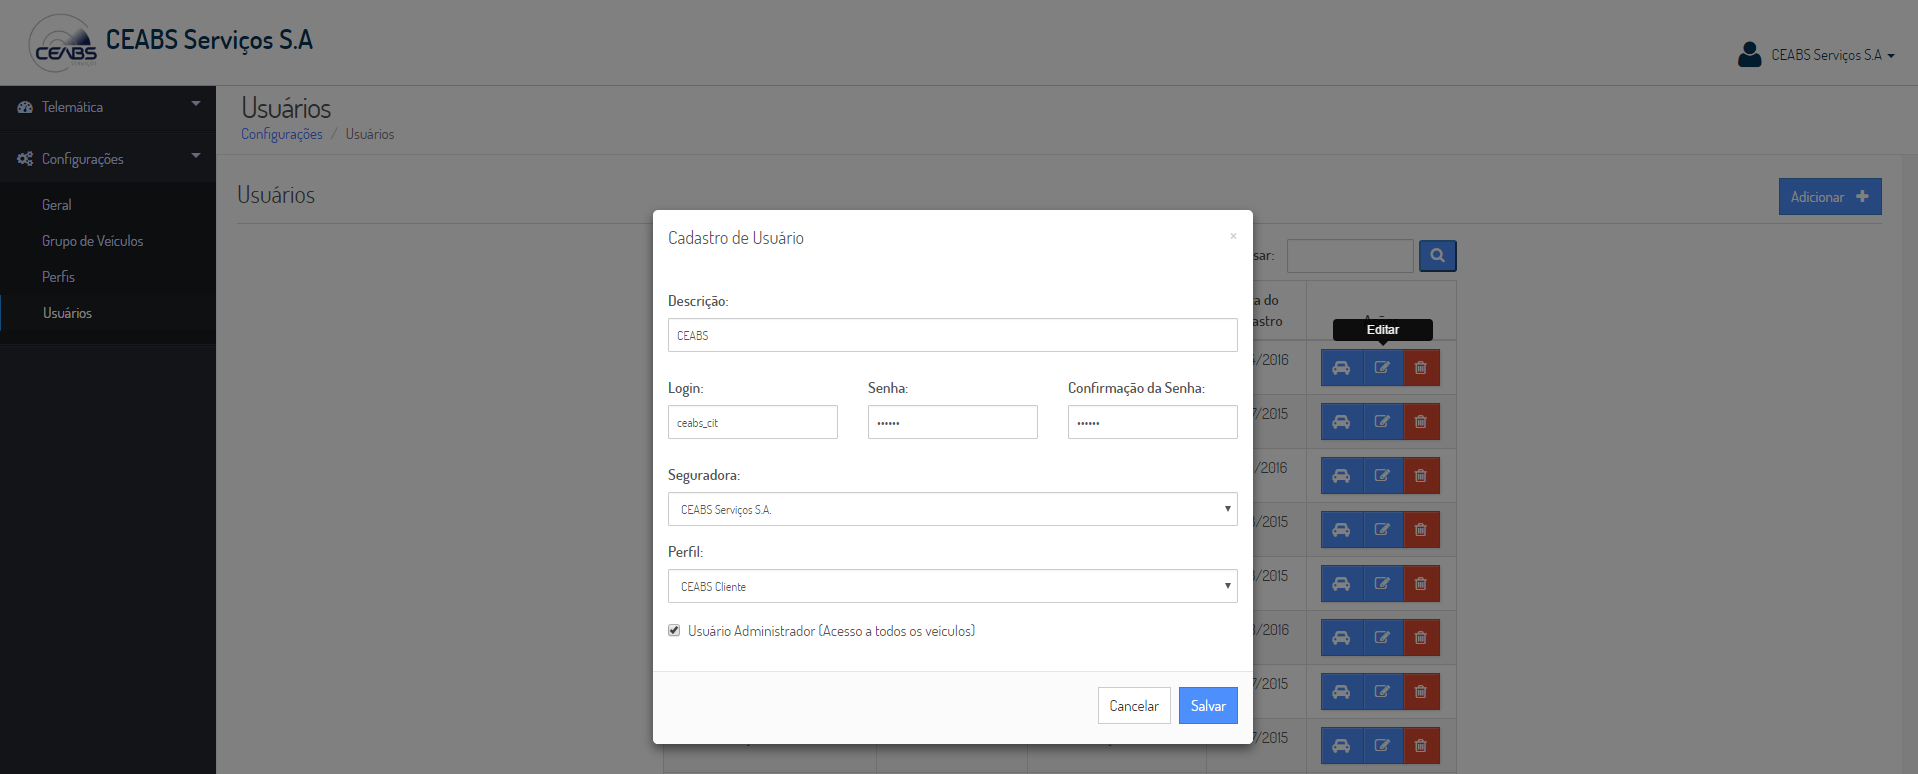Click the CEABS Serviços S.A header title

(x=209, y=40)
